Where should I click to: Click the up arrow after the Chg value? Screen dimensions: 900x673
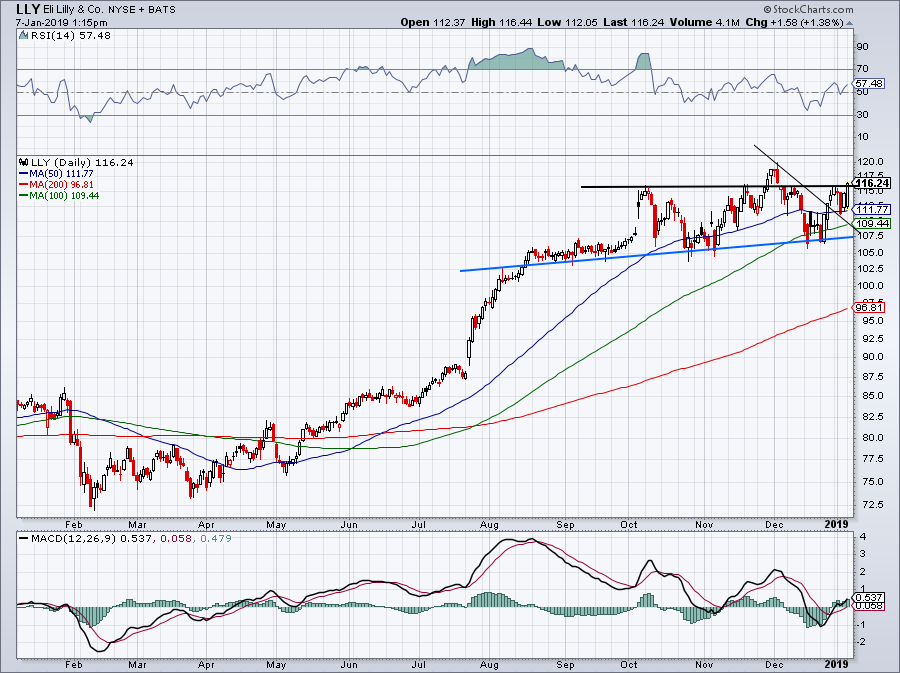[x=849, y=23]
